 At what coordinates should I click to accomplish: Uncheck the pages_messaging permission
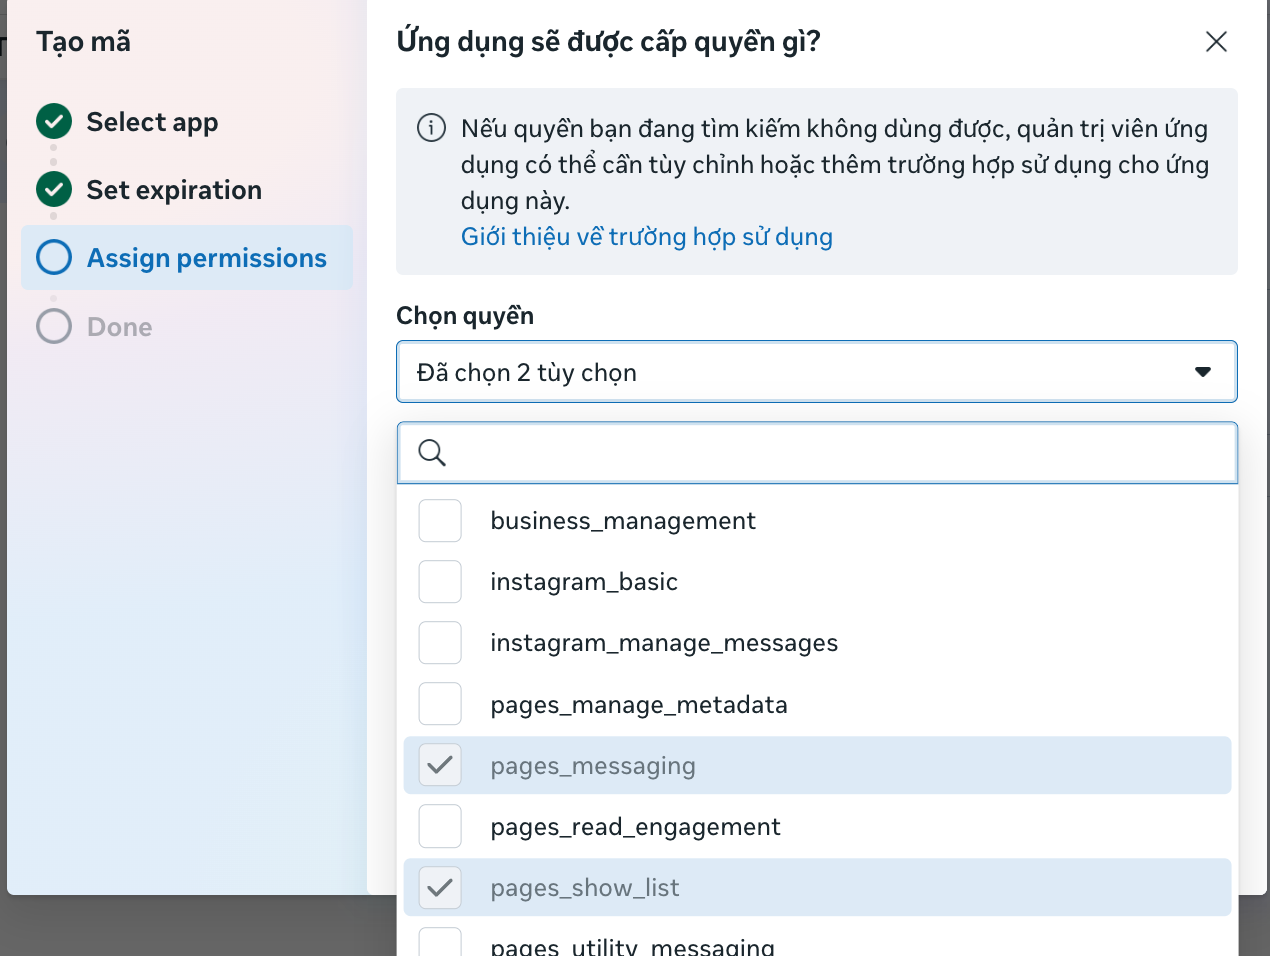[x=440, y=765]
